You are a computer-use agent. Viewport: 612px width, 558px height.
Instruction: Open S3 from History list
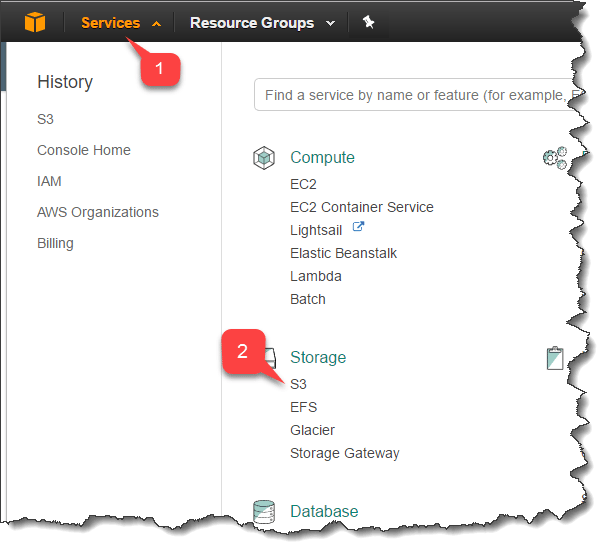pyautogui.click(x=45, y=119)
